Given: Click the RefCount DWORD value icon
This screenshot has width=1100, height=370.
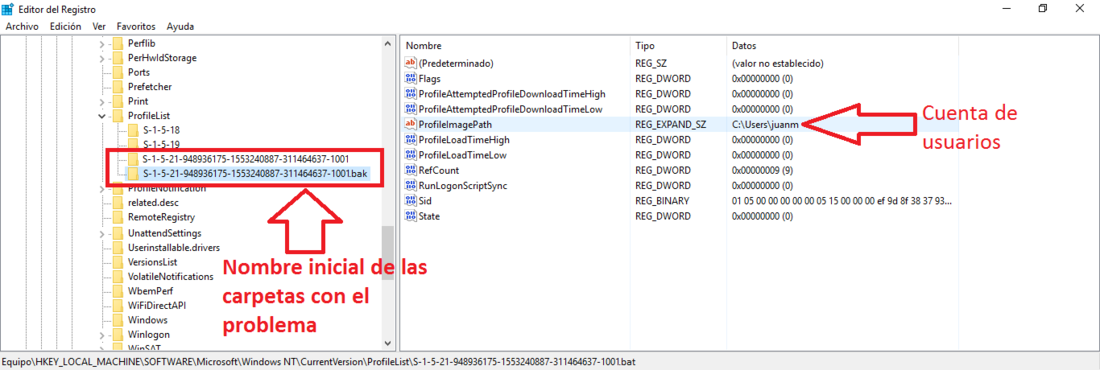Looking at the screenshot, I should [x=411, y=170].
